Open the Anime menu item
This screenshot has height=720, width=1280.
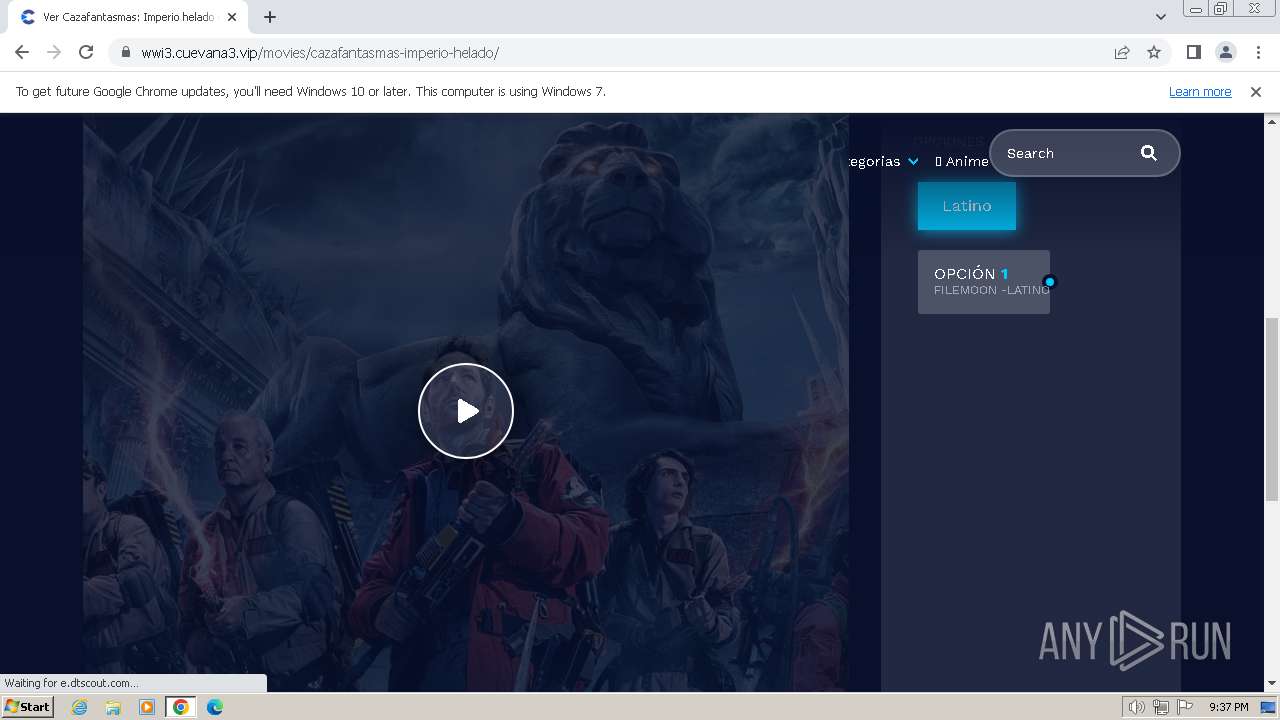(x=962, y=161)
